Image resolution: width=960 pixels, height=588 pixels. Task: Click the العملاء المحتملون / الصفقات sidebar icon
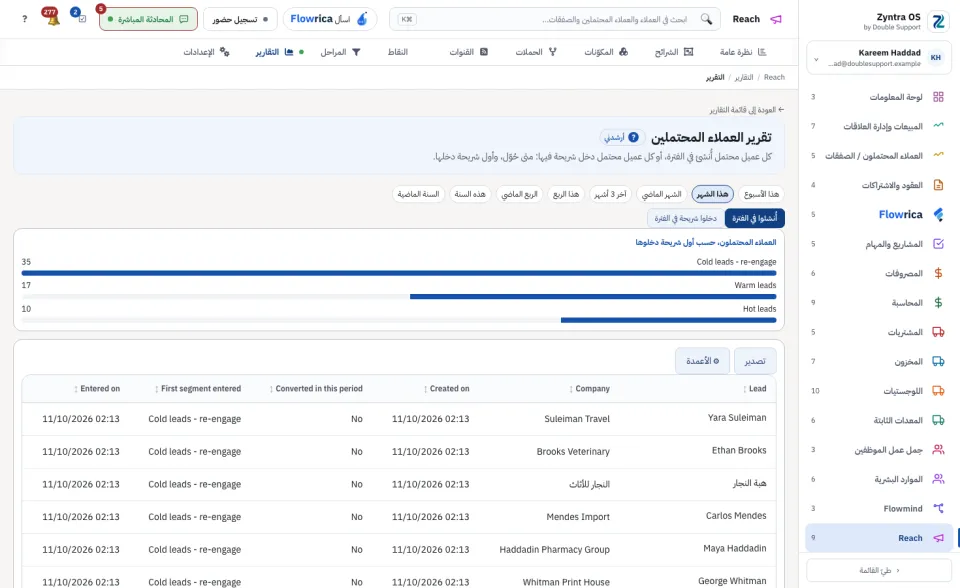938,156
